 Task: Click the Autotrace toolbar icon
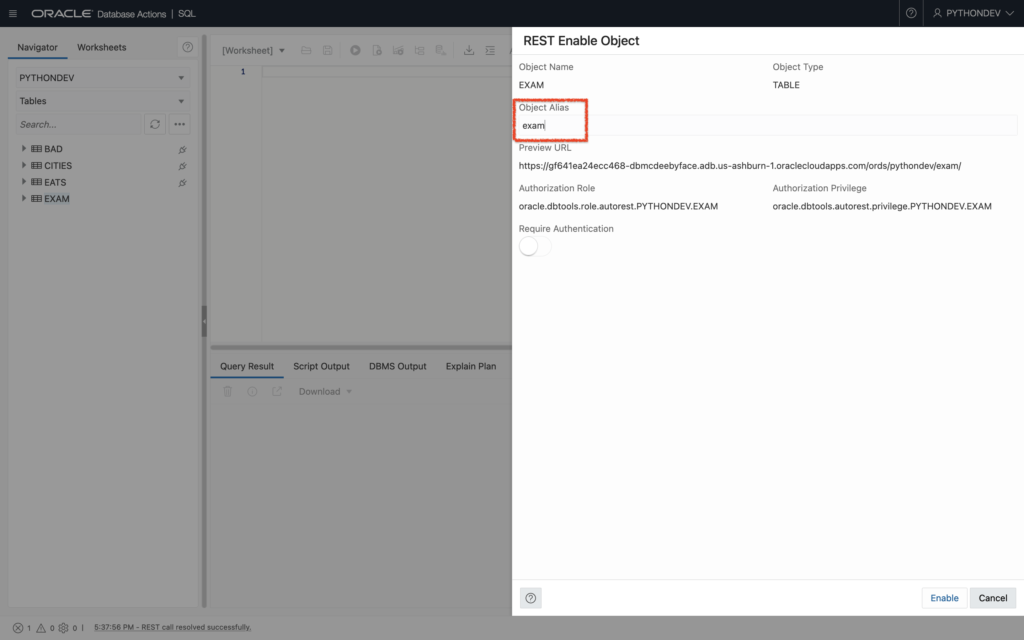pos(419,50)
